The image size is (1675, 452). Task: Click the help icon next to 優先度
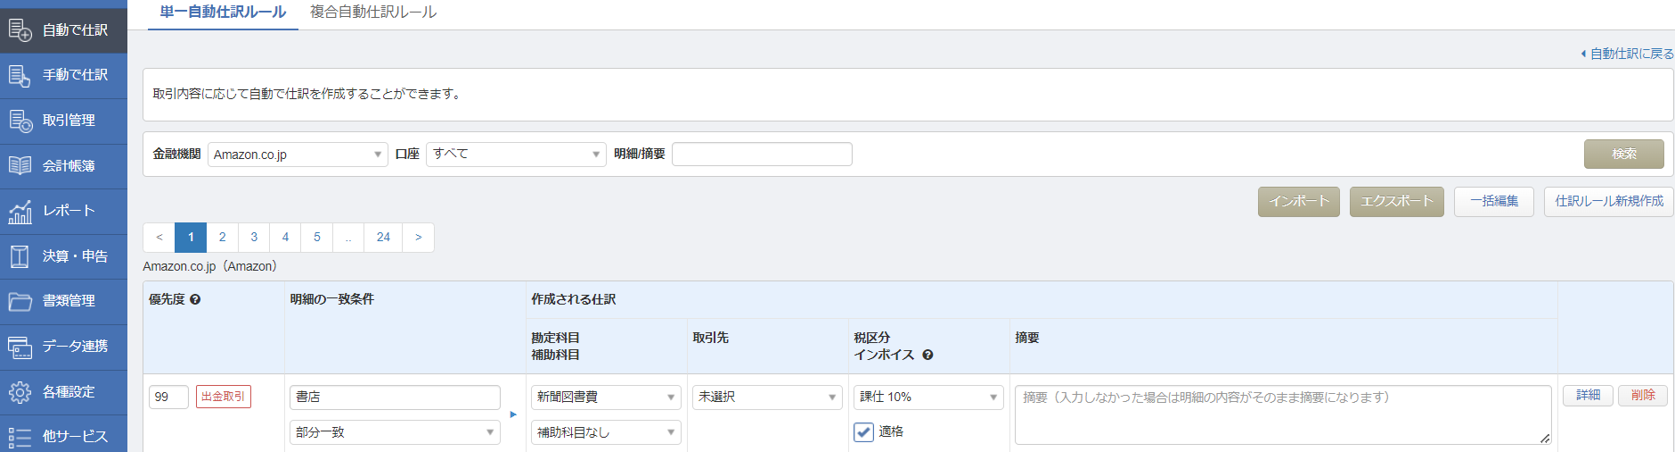point(195,300)
